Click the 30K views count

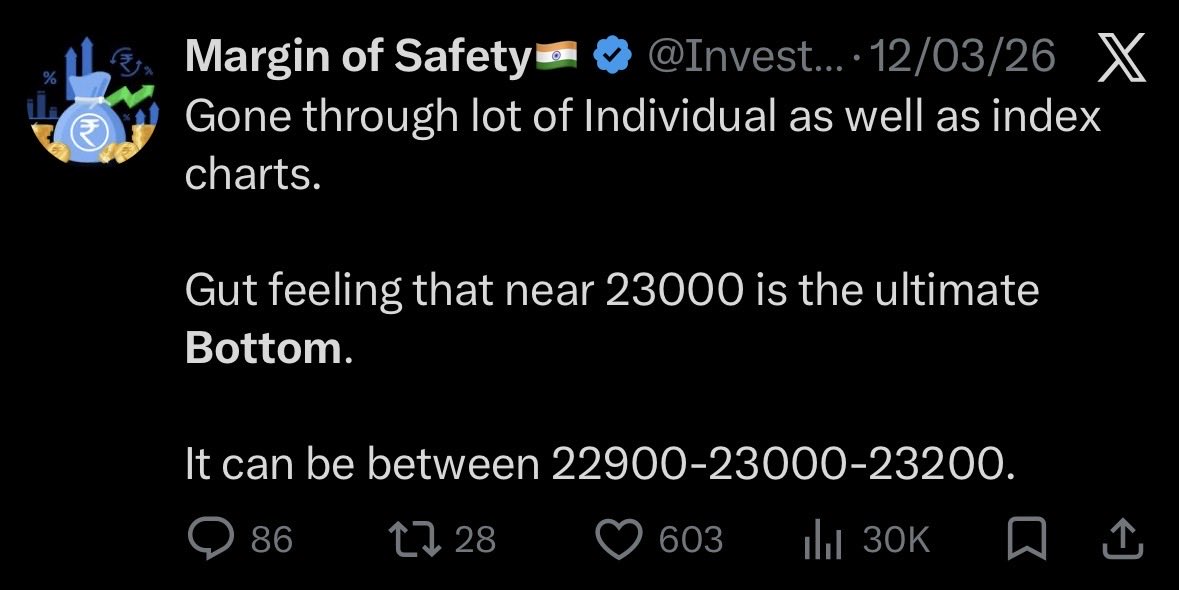tap(896, 540)
